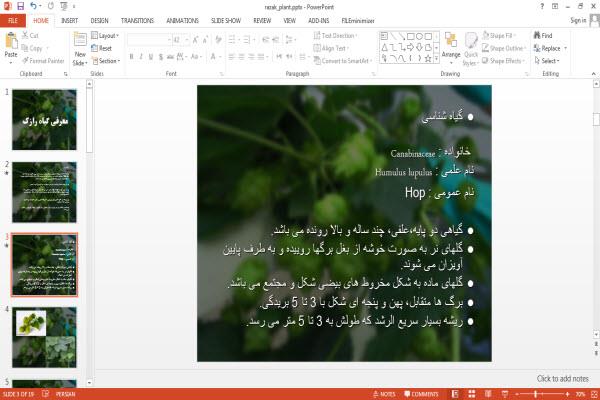The width and height of the screenshot is (600, 400).
Task: Toggle bullets list formatting
Action: (233, 39)
